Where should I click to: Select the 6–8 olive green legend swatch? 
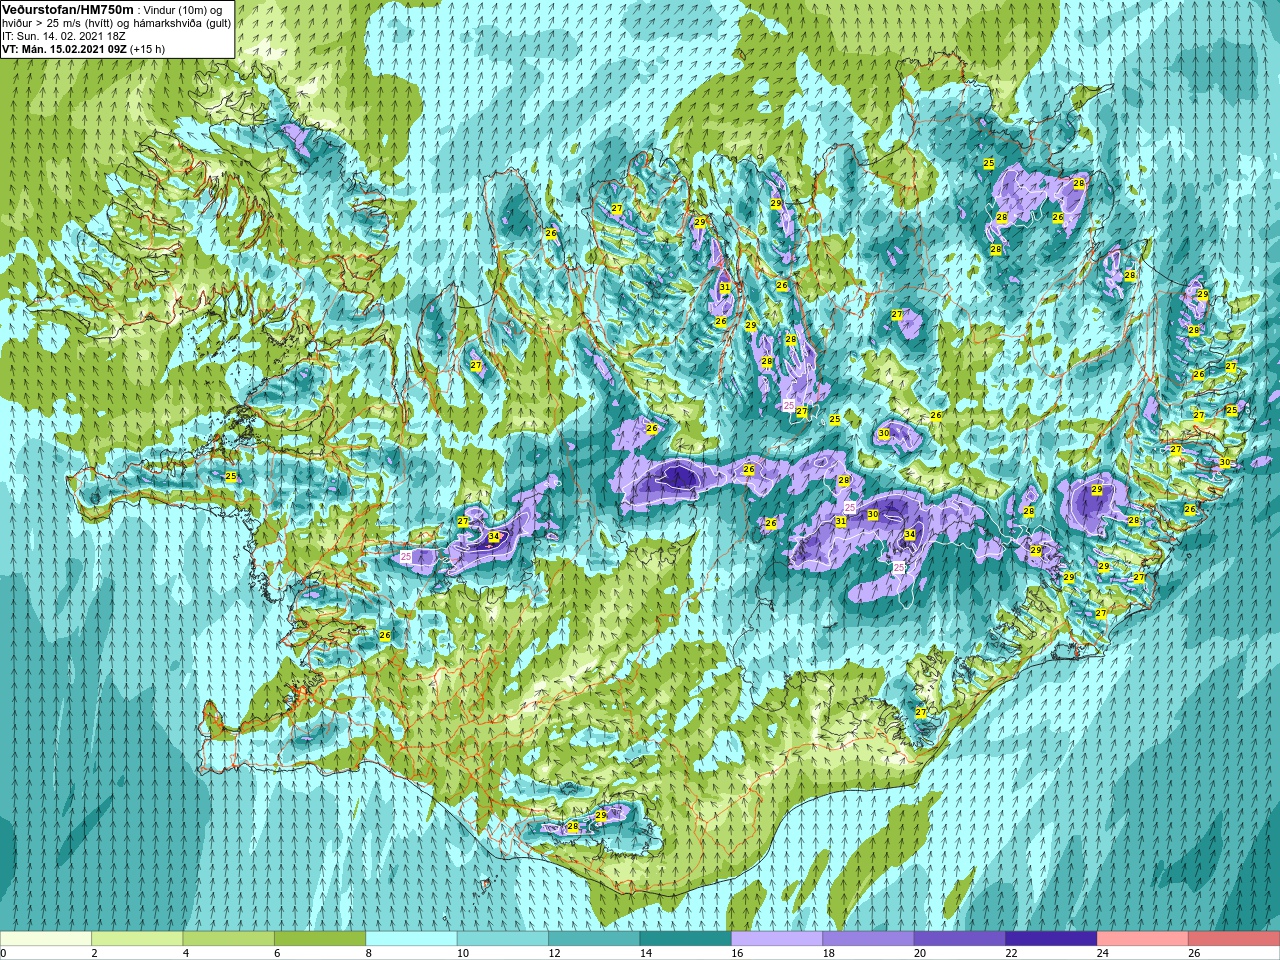point(320,939)
